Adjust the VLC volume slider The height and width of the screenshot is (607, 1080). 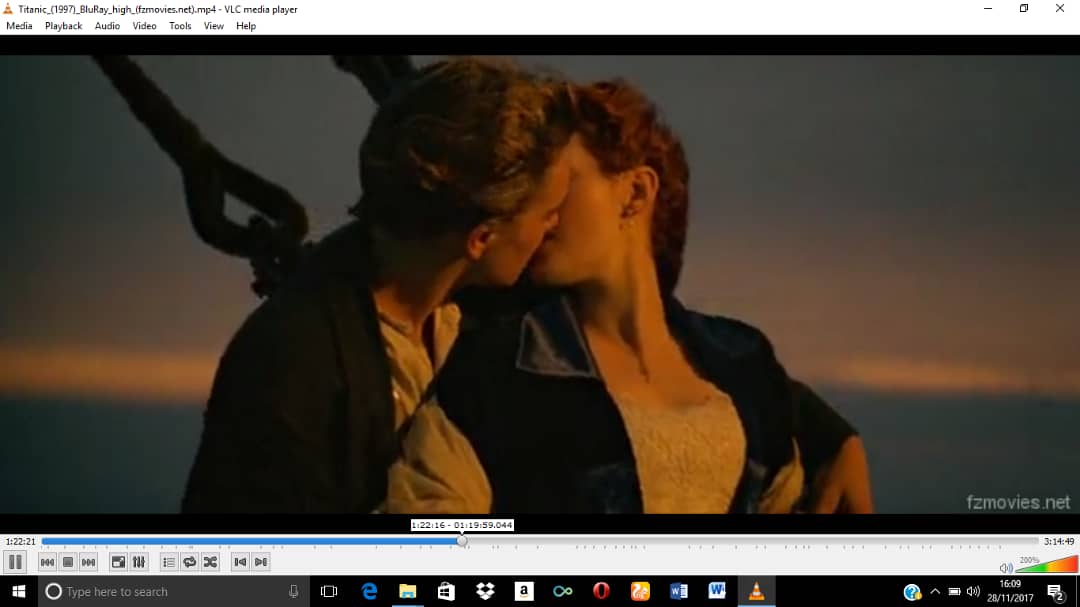[x=1046, y=564]
